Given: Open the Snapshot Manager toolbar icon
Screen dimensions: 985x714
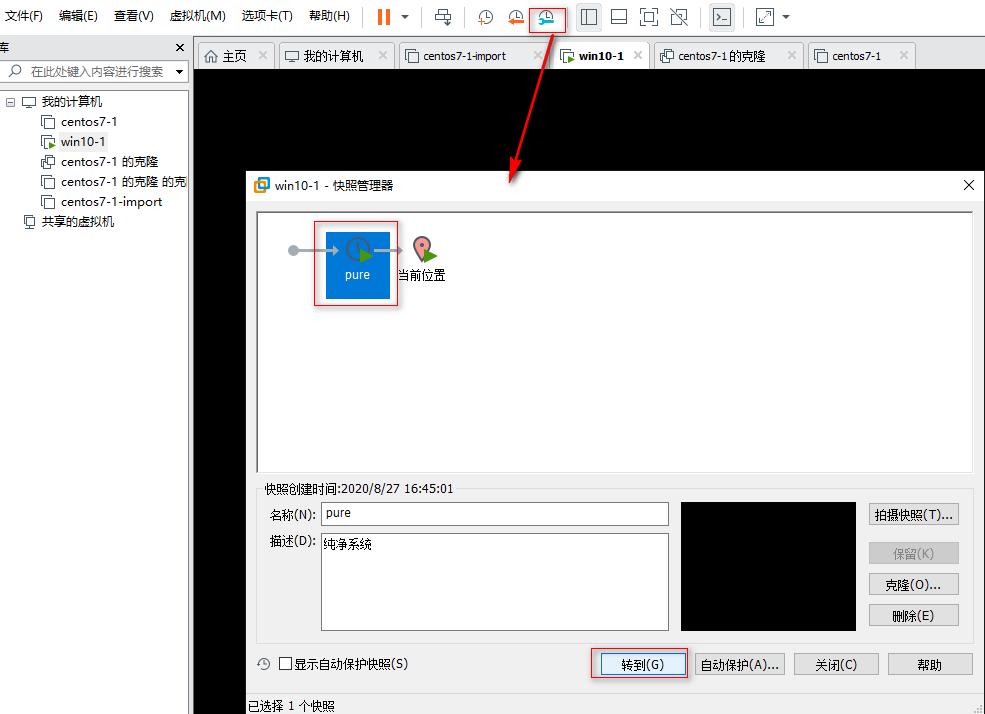Looking at the screenshot, I should coord(545,17).
